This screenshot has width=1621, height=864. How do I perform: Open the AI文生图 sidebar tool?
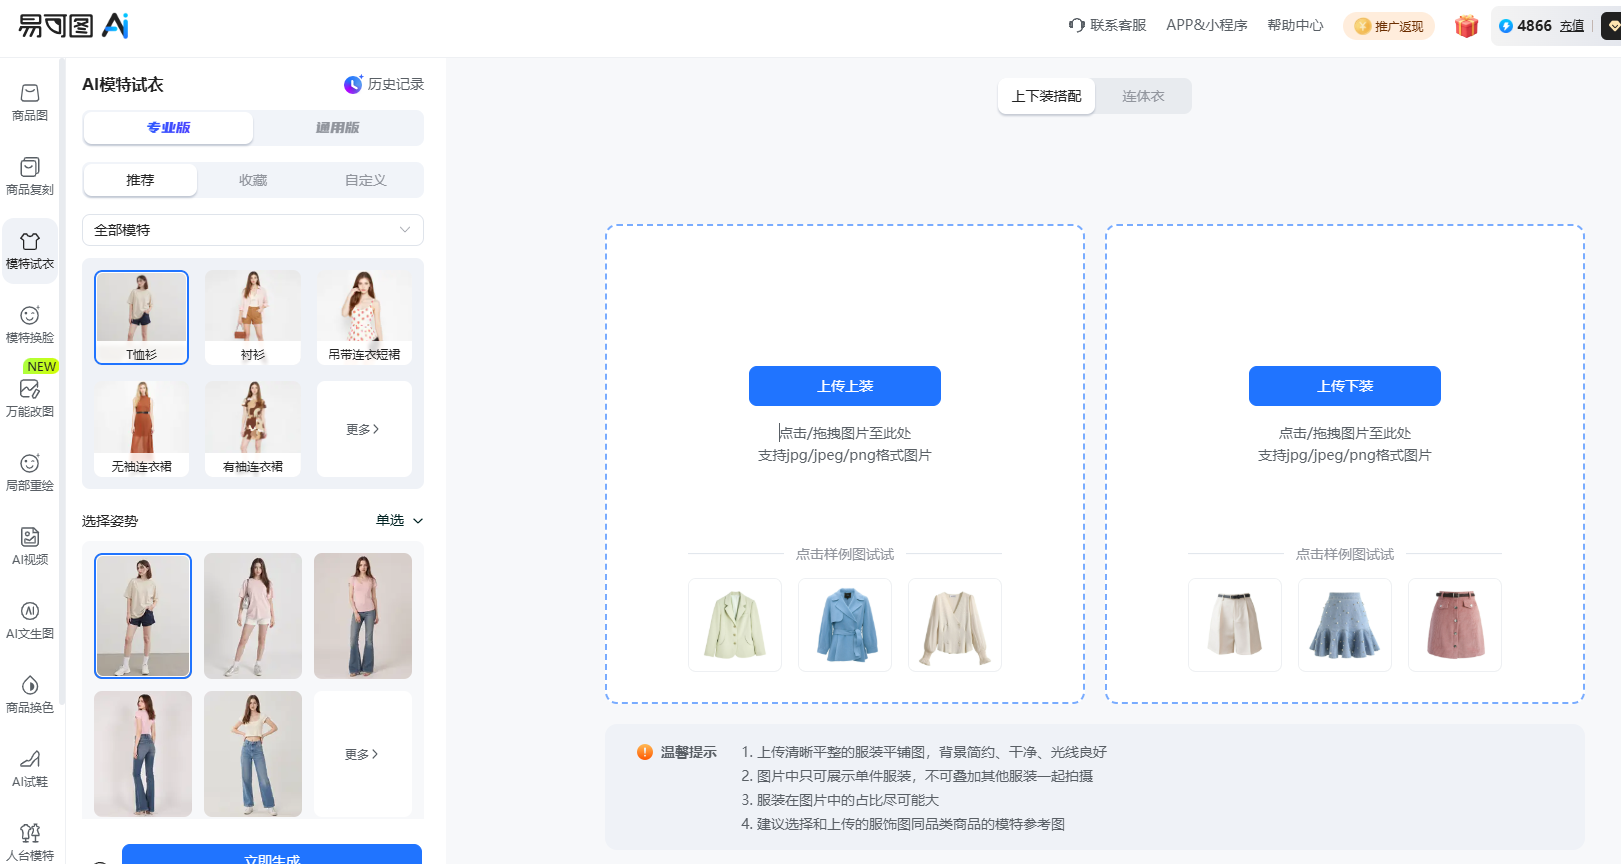point(30,621)
